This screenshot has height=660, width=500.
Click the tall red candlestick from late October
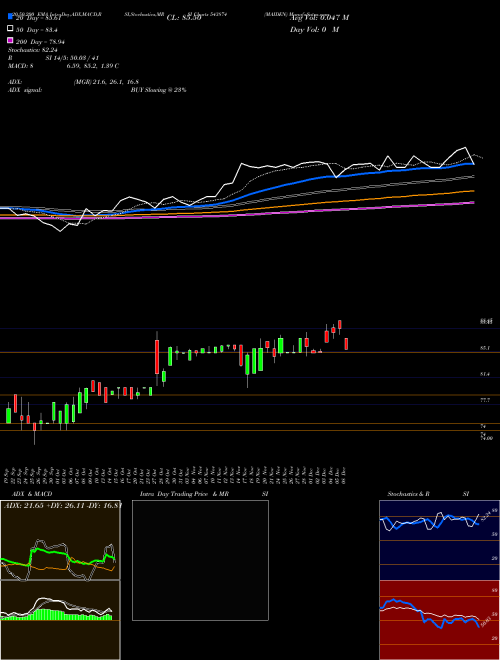[157, 357]
